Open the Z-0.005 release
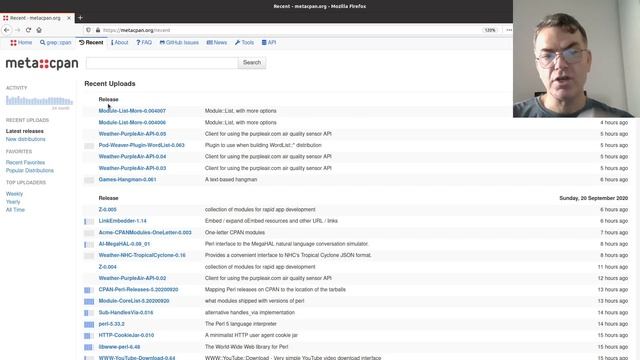The image size is (640, 360). (107, 210)
